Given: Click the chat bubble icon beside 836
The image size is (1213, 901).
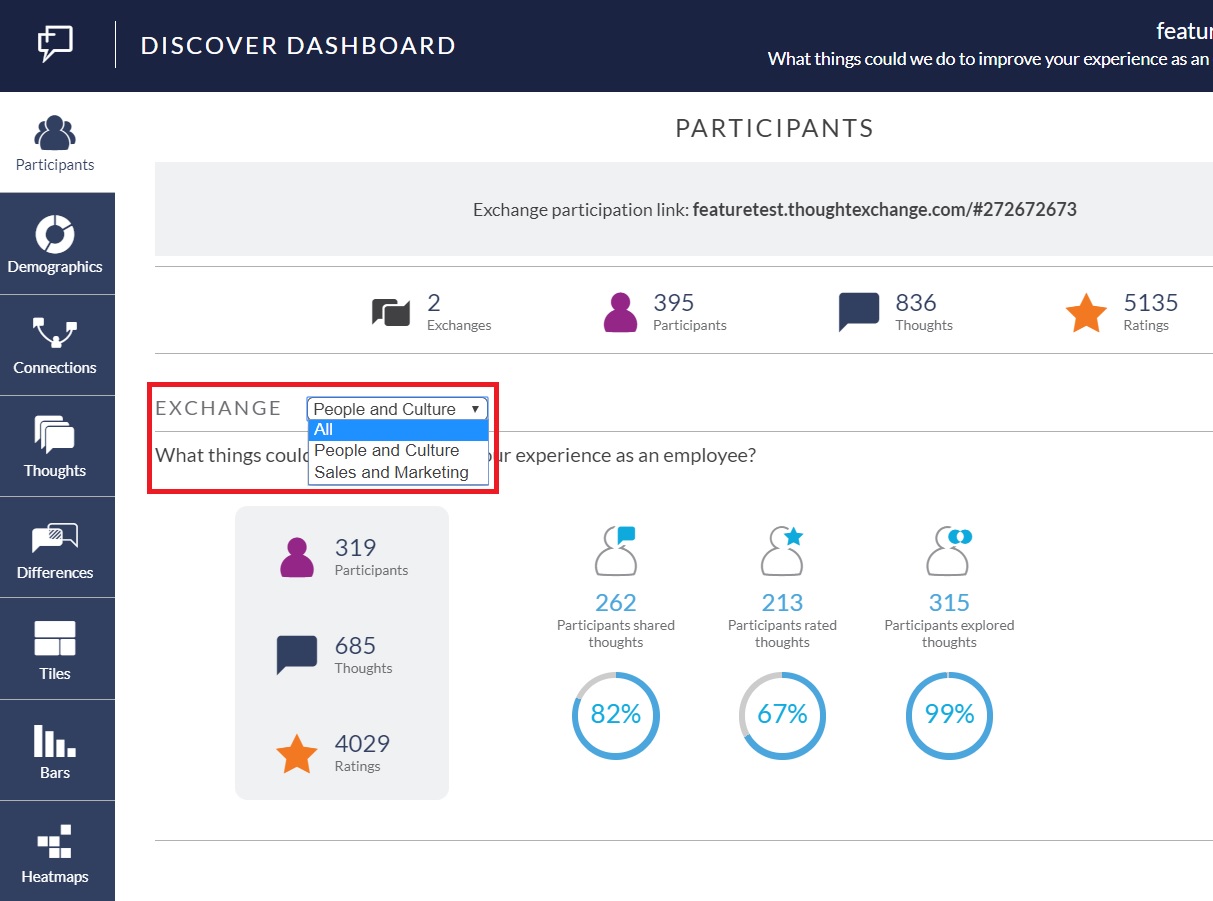Looking at the screenshot, I should click(x=859, y=312).
